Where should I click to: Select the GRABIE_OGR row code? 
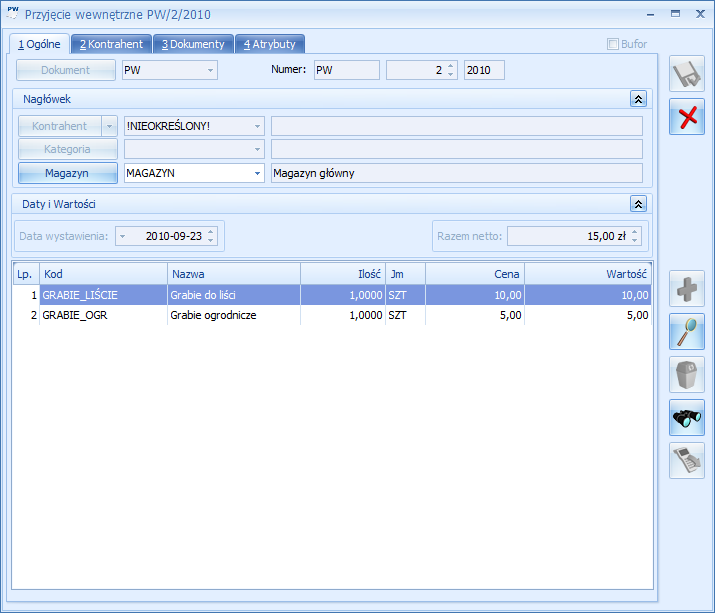tap(104, 315)
